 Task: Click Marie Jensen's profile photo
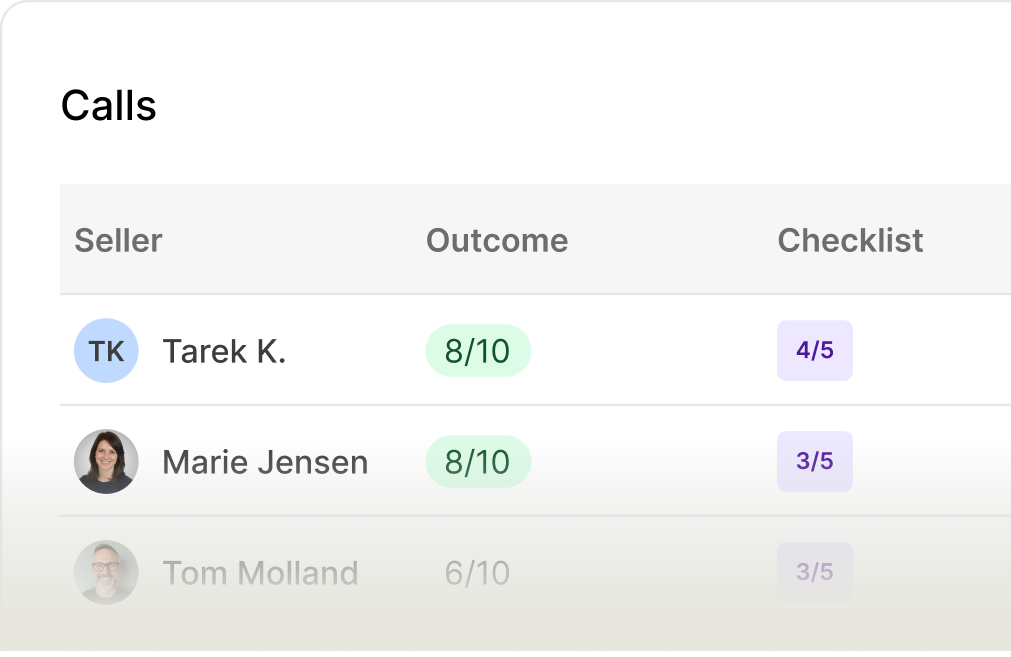106,462
